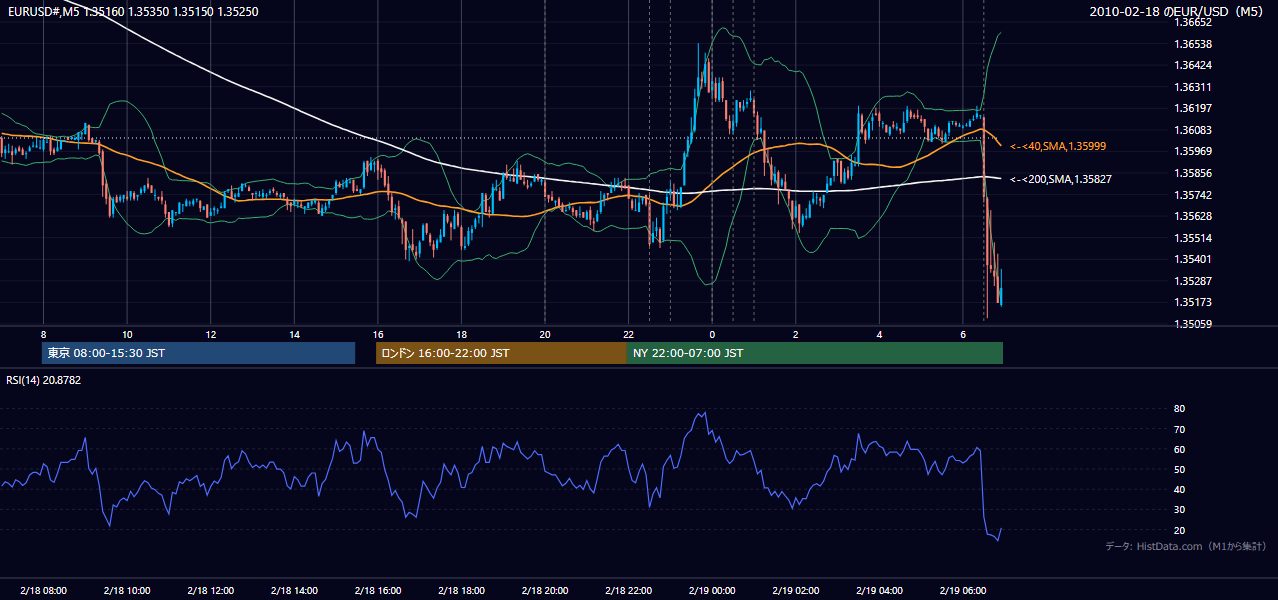This screenshot has width=1278, height=600.
Task: Click hour tick 0 under the price chart
Action: click(712, 334)
